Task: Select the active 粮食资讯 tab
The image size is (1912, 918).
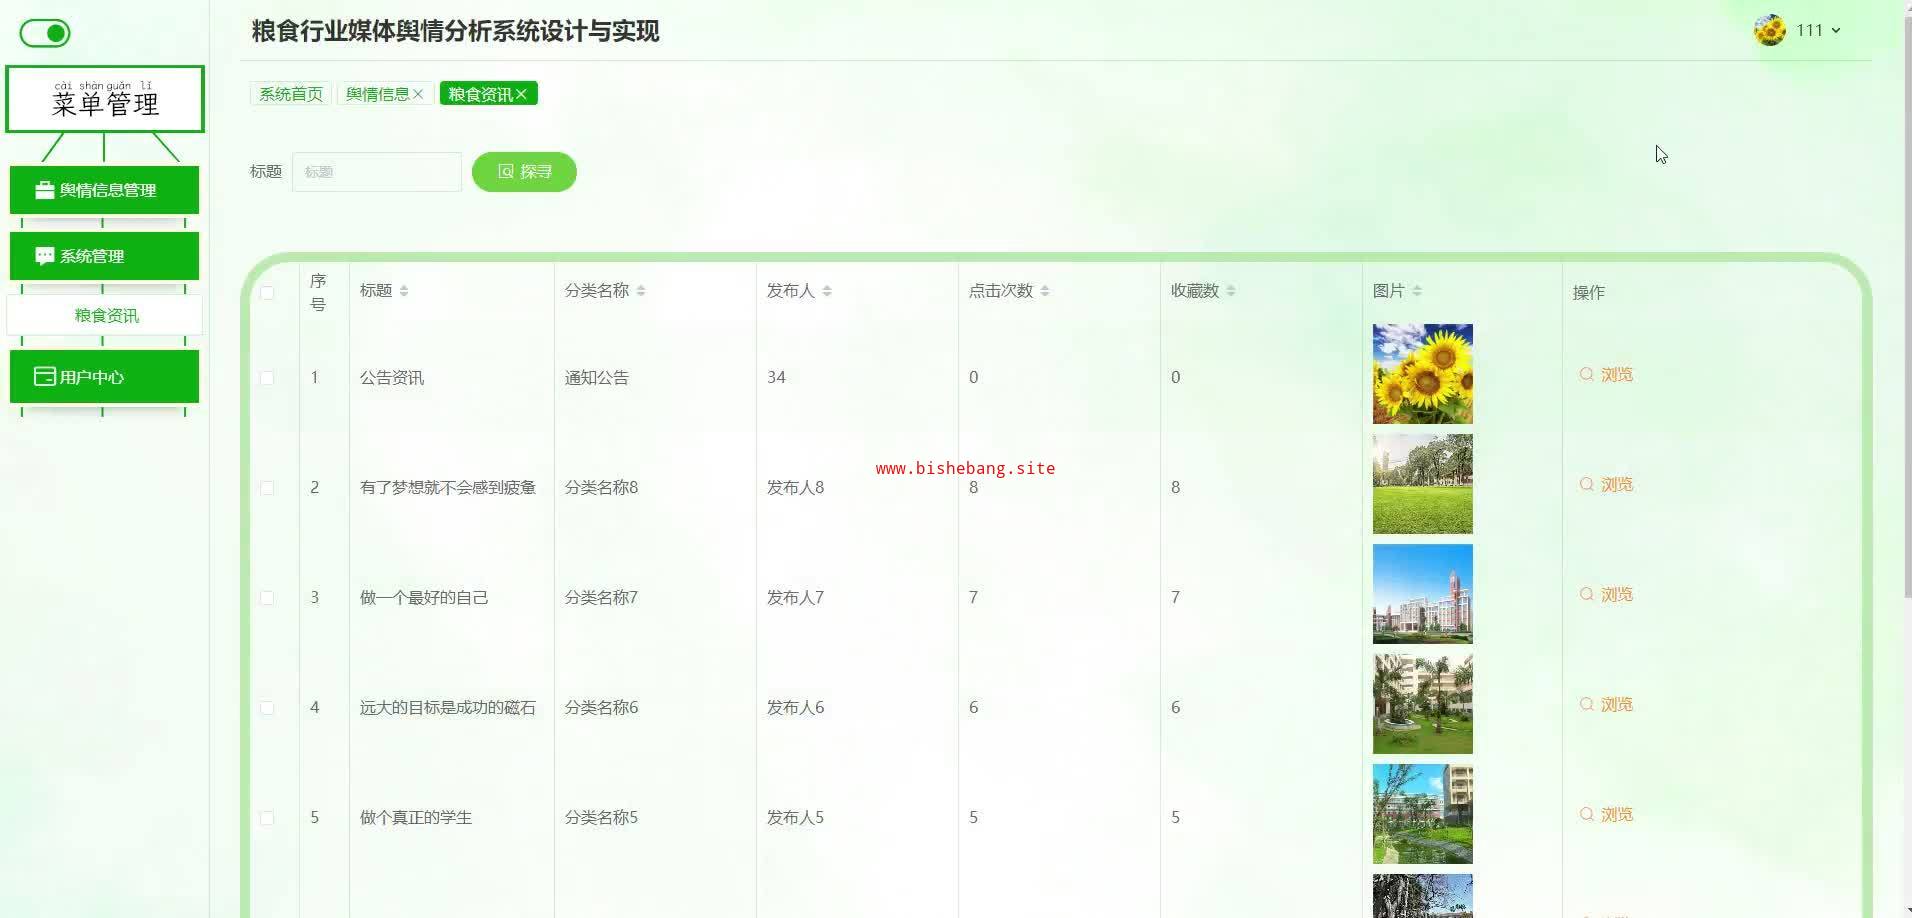Action: pos(480,94)
